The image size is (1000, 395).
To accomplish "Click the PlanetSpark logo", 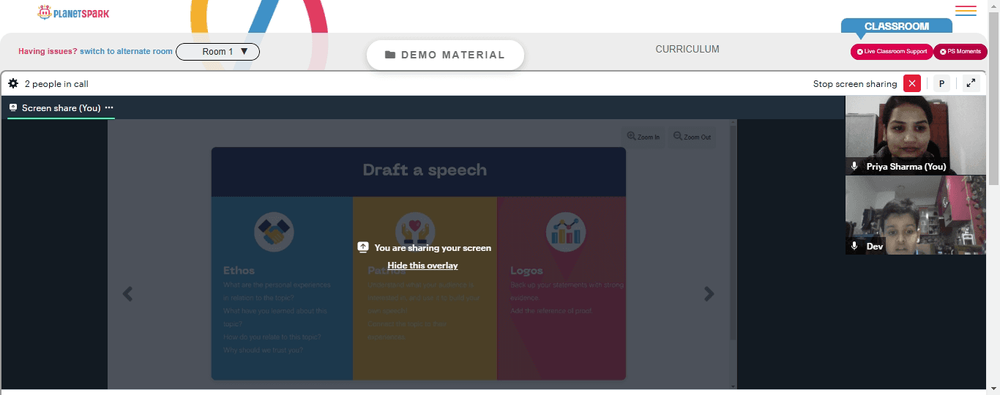I will click(x=73, y=12).
